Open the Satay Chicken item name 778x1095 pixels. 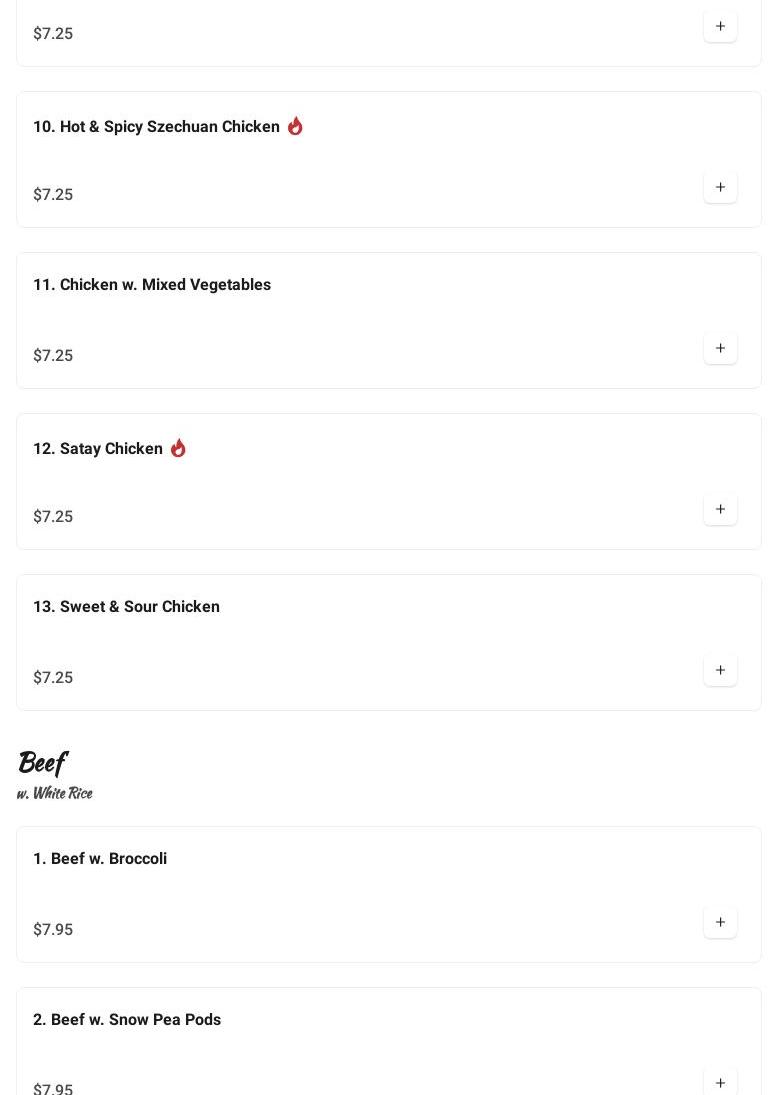98,449
